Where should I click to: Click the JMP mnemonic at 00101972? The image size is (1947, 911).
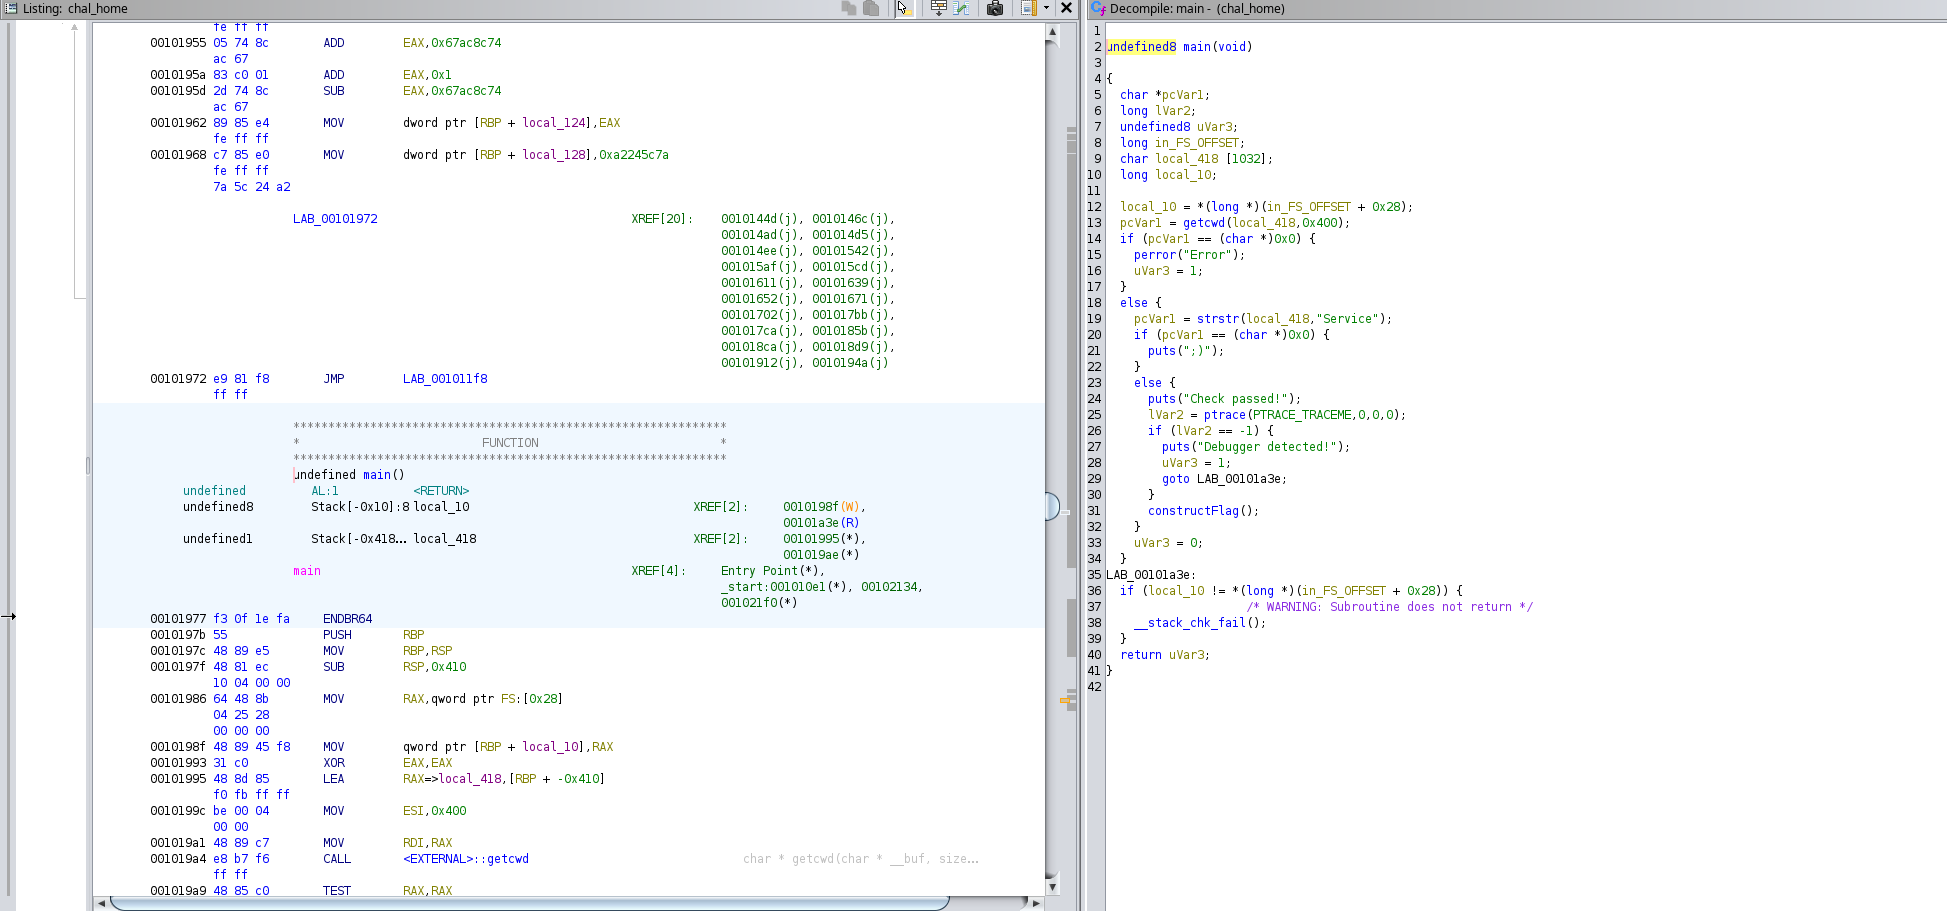click(x=334, y=379)
